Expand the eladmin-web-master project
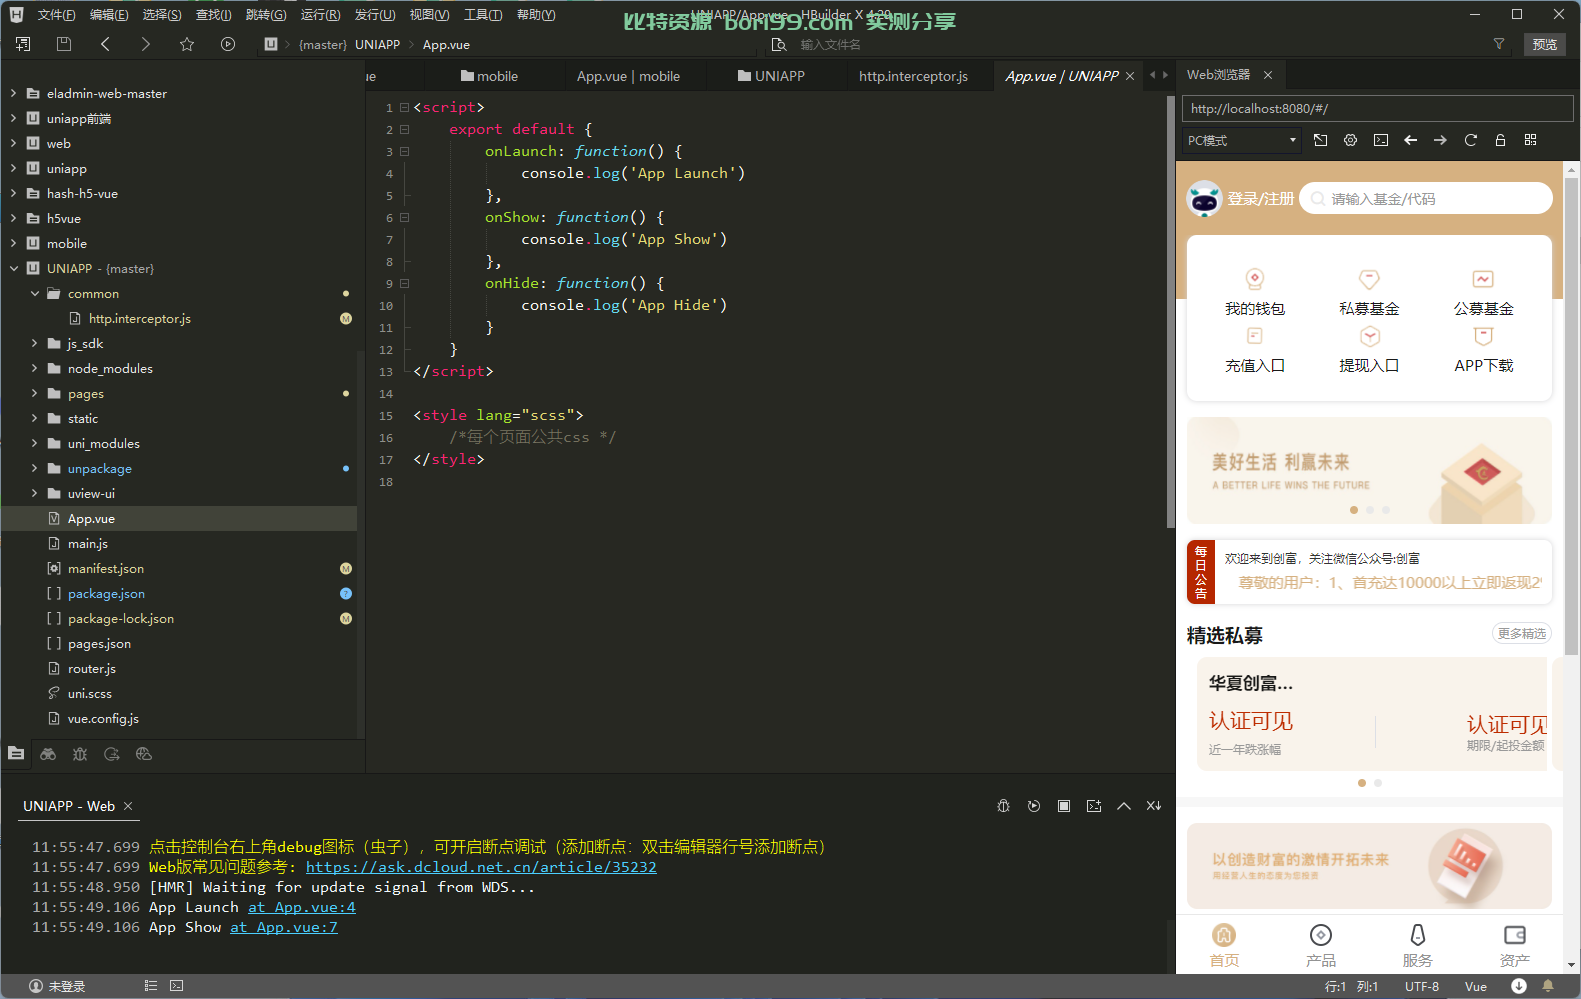Viewport: 1581px width, 999px height. (x=13, y=93)
